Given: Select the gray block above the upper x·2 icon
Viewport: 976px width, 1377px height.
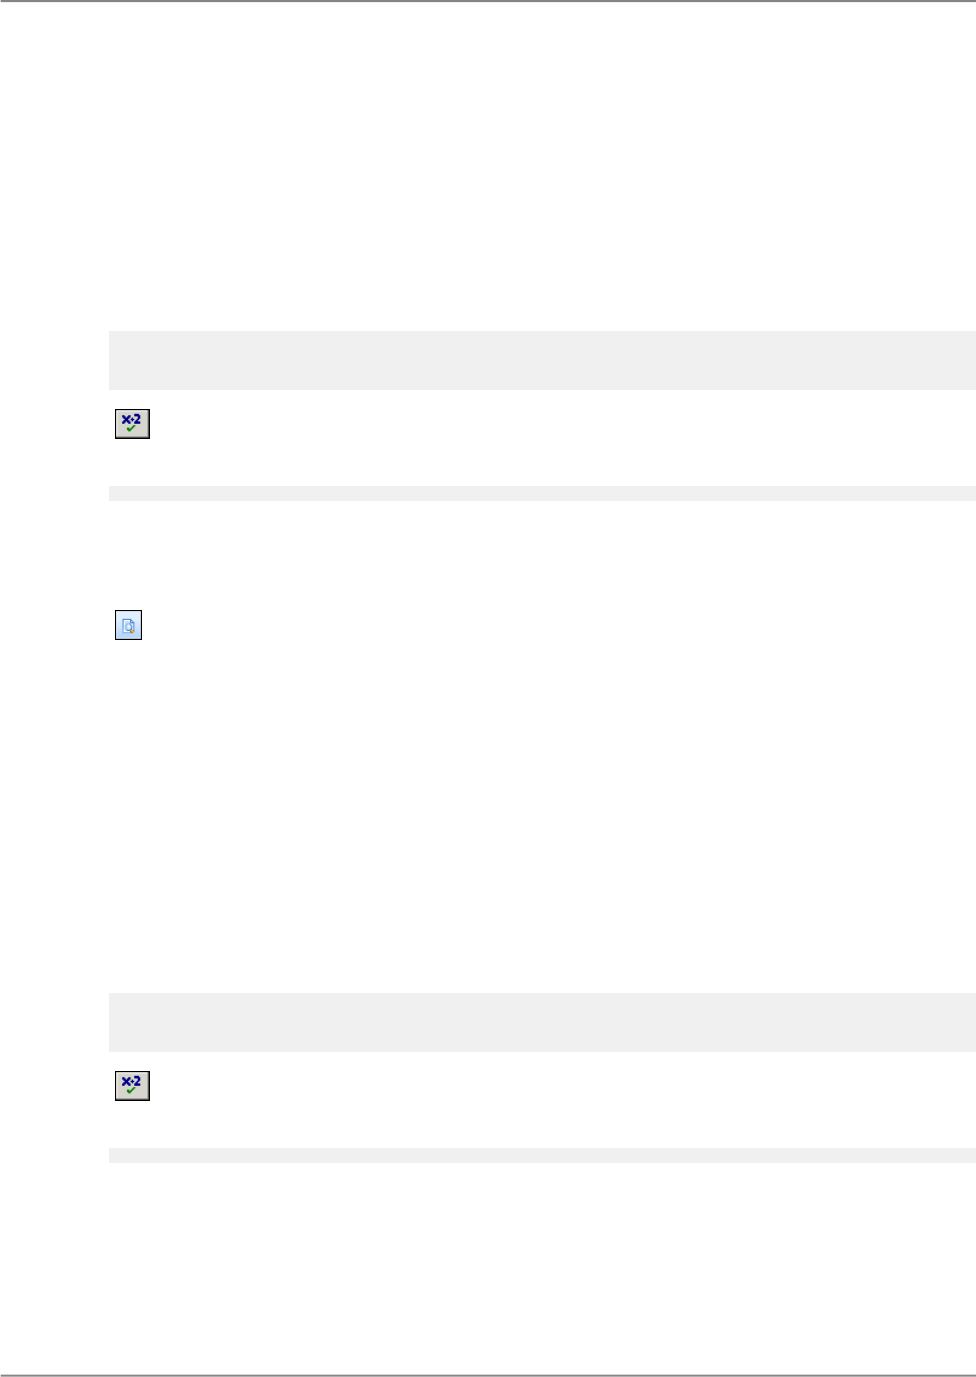Looking at the screenshot, I should pos(541,360).
